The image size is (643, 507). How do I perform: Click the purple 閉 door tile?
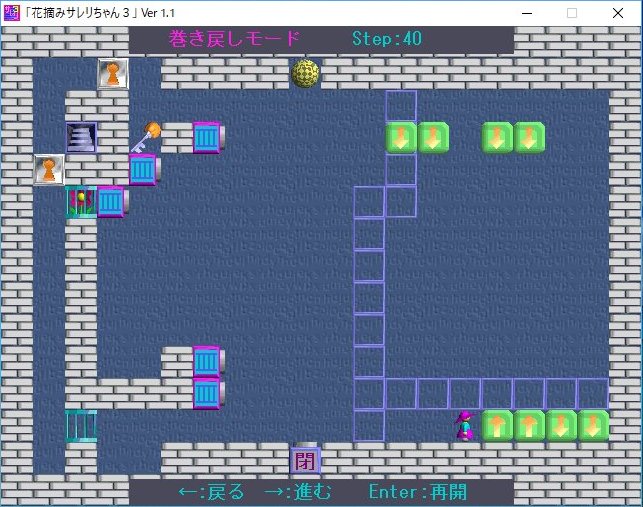[x=305, y=460]
